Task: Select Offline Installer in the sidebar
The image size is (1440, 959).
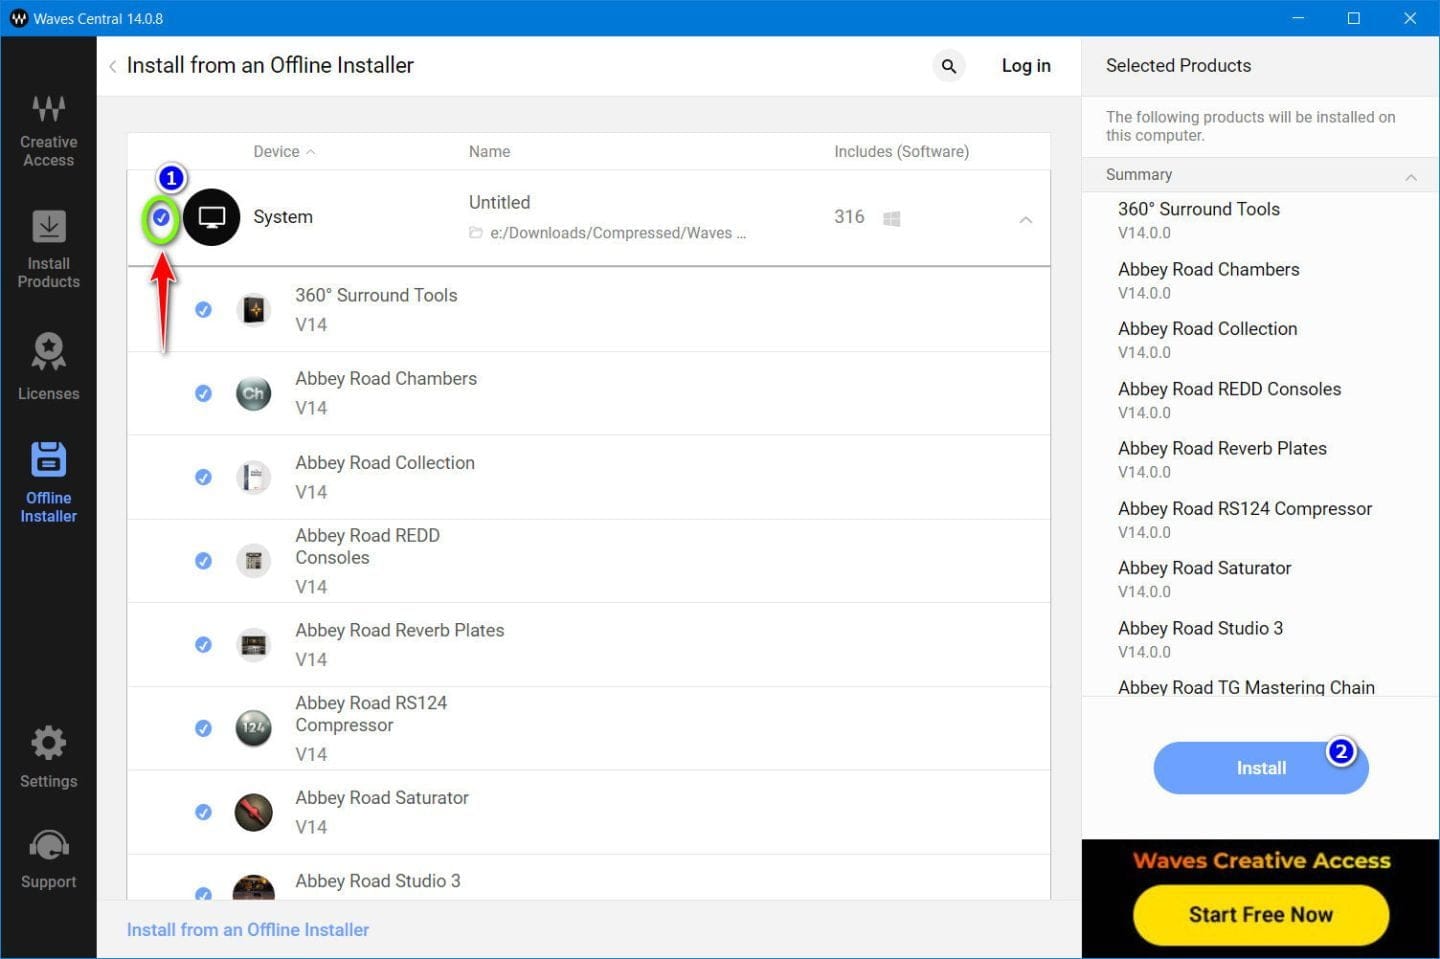Action: [48, 483]
